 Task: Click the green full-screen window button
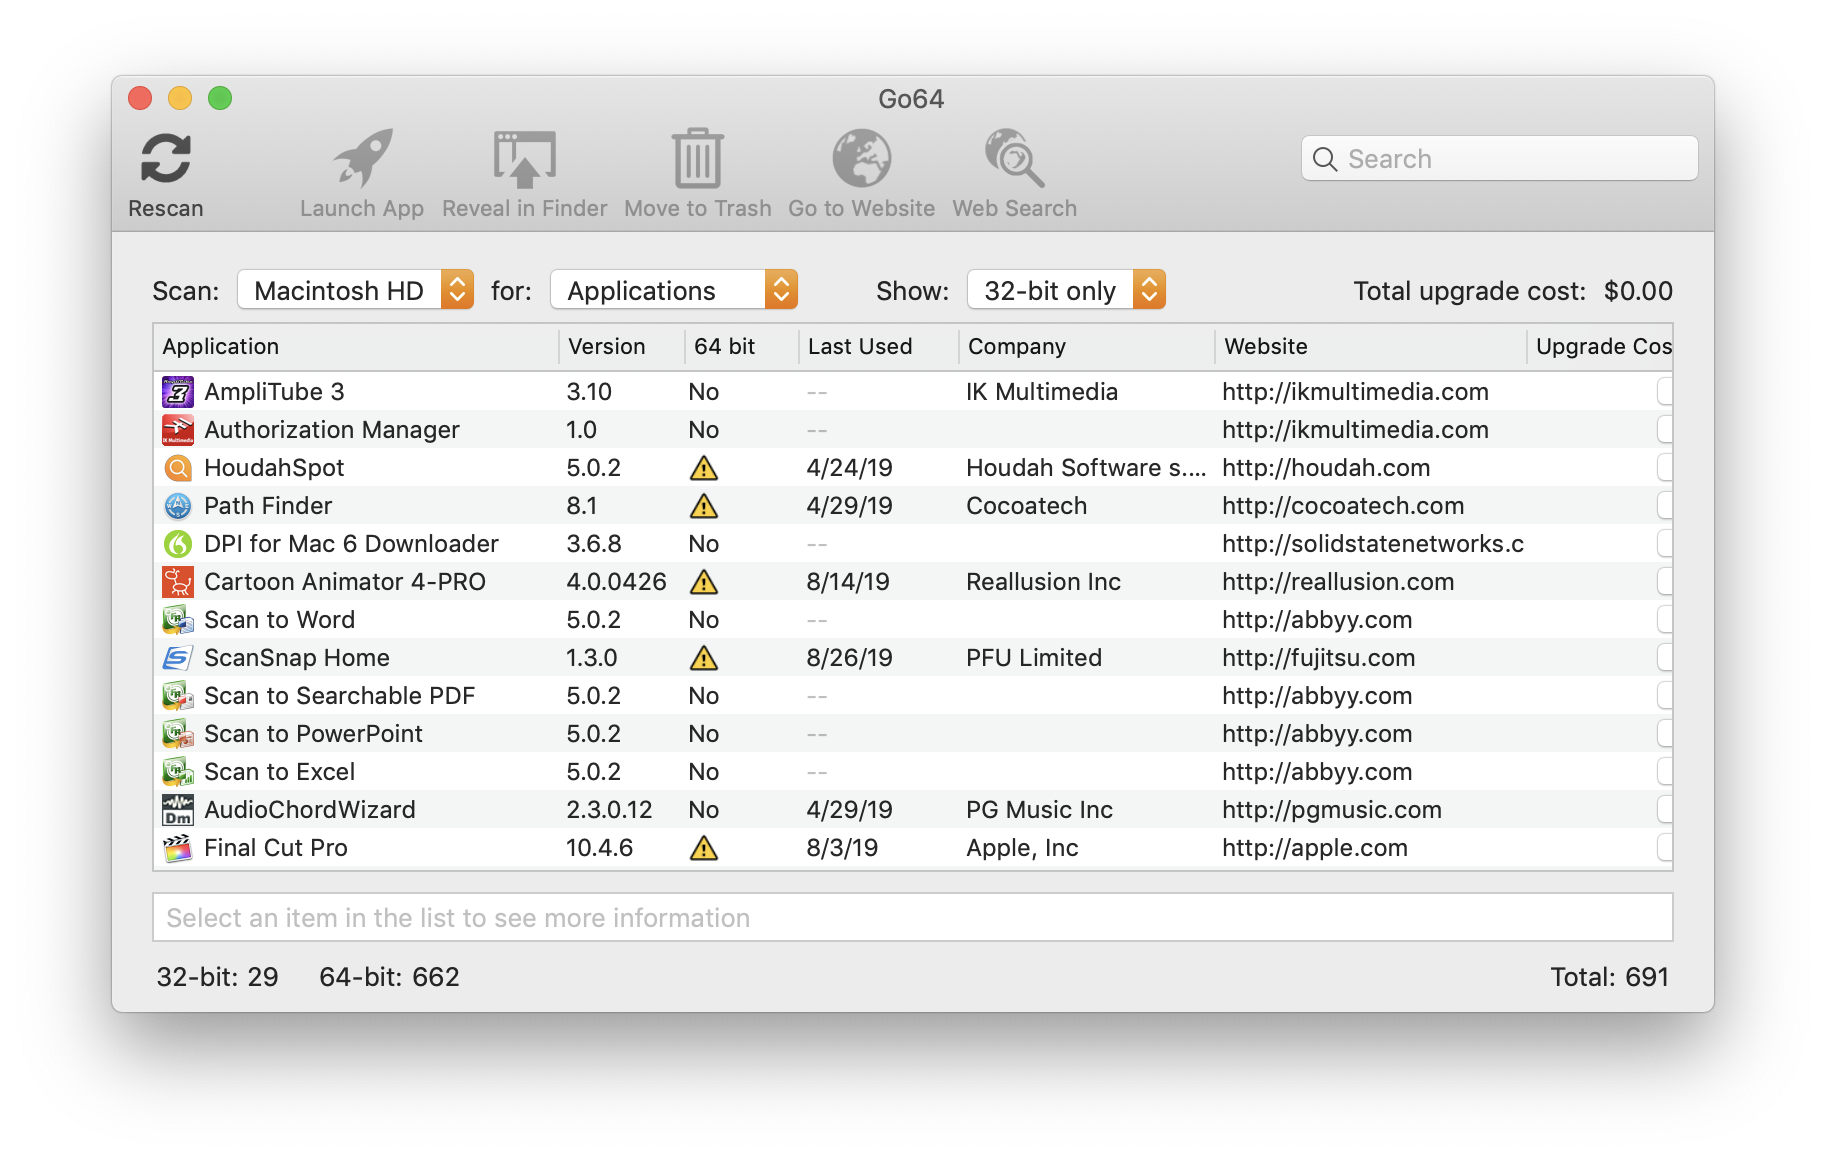[x=220, y=98]
